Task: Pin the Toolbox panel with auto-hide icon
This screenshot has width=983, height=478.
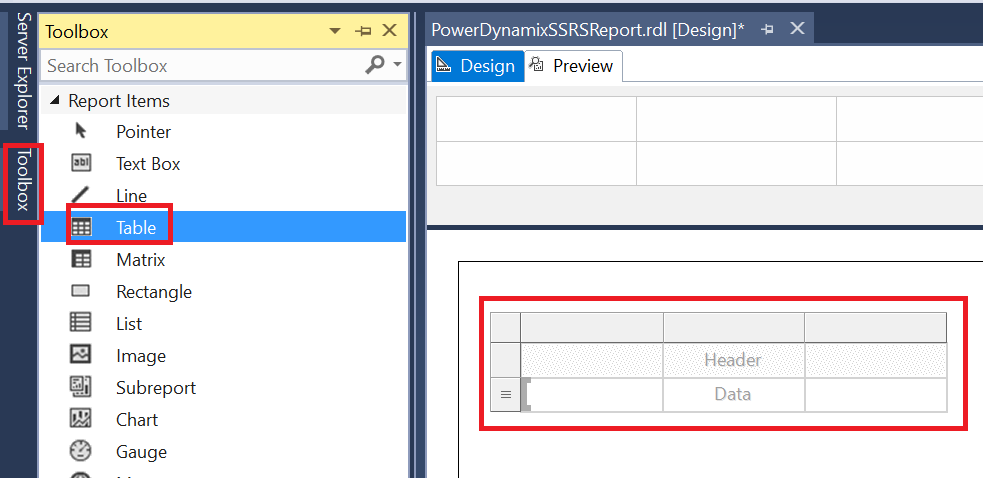Action: tap(362, 31)
